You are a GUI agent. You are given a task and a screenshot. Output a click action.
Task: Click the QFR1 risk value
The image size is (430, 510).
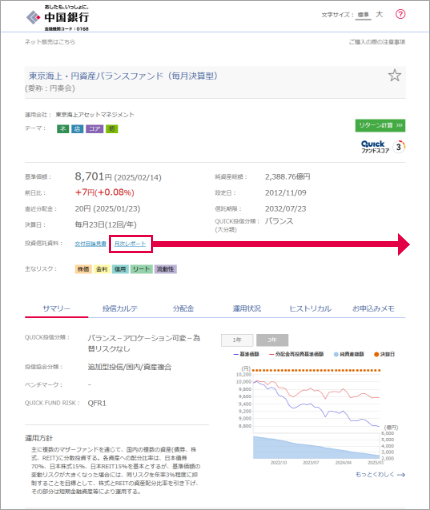coord(97,403)
